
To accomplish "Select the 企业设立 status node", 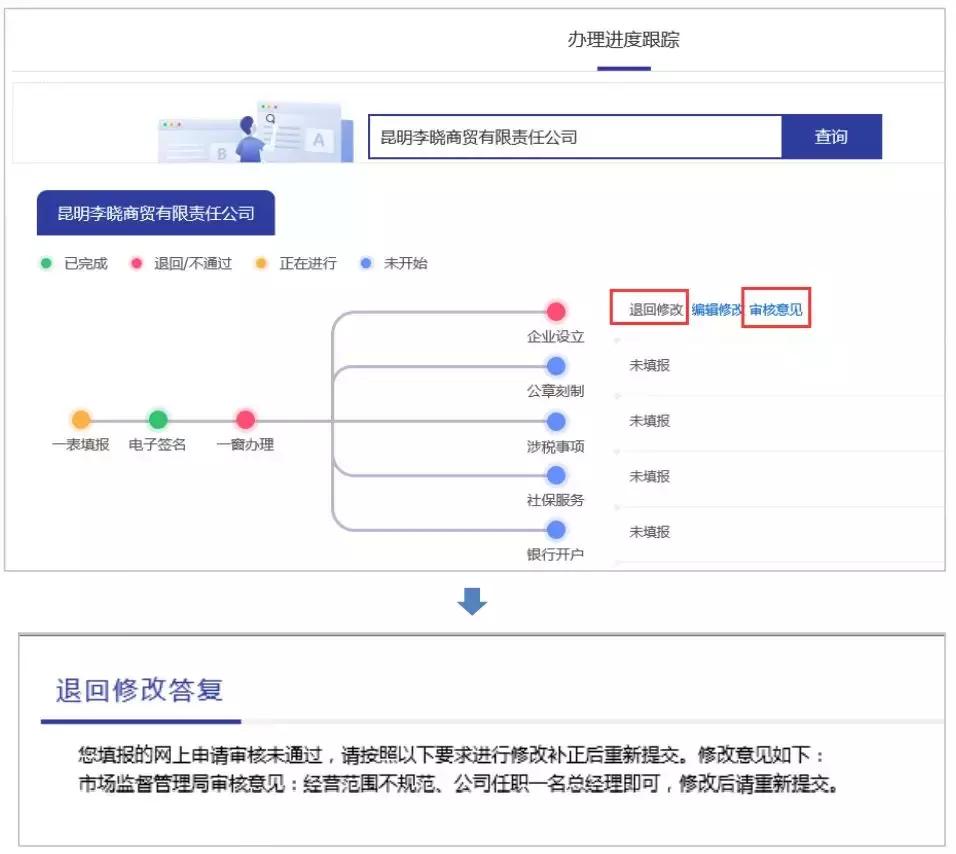I will [x=556, y=311].
